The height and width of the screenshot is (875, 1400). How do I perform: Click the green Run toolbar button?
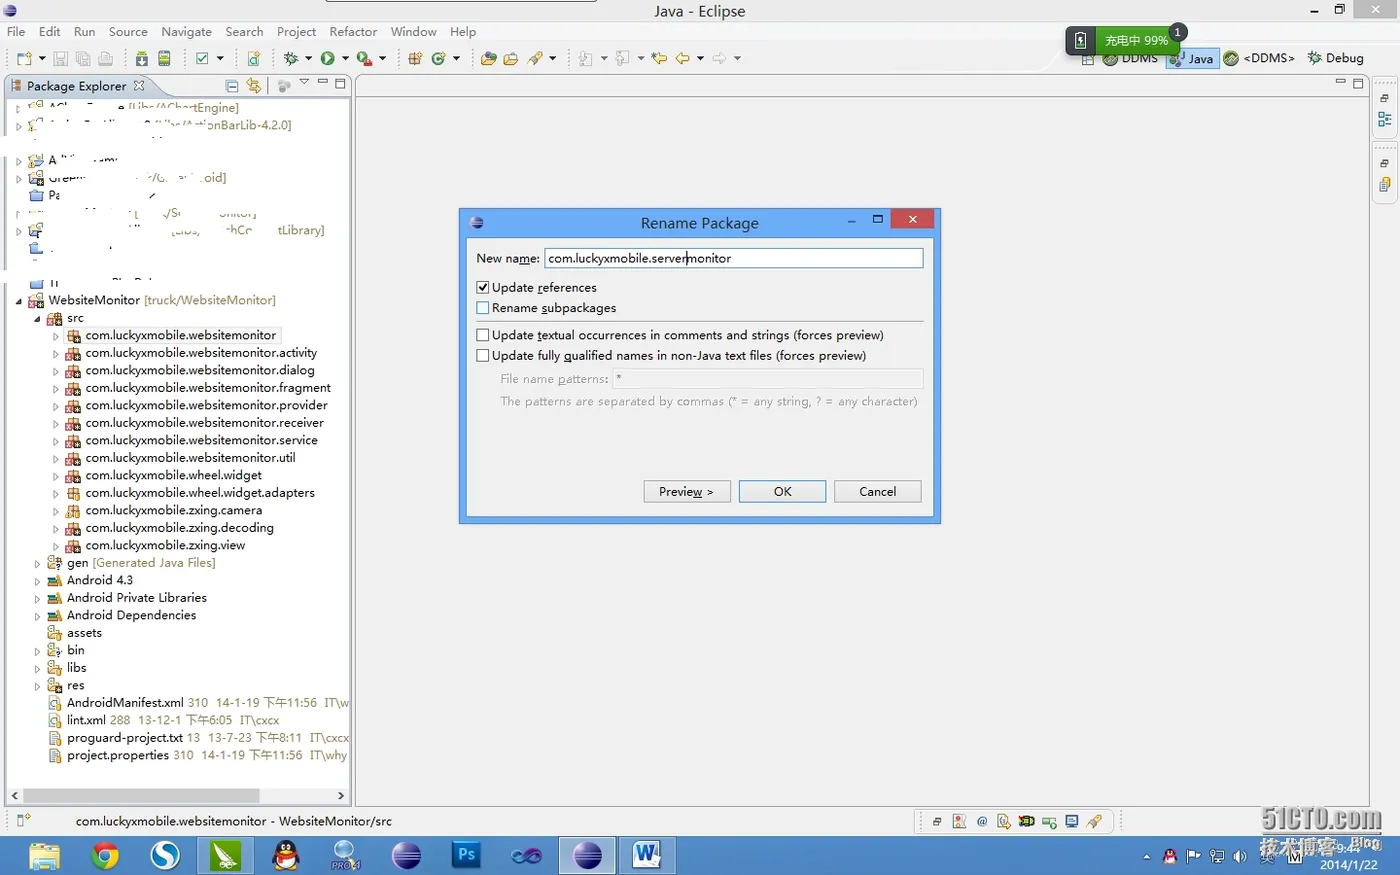coord(327,59)
